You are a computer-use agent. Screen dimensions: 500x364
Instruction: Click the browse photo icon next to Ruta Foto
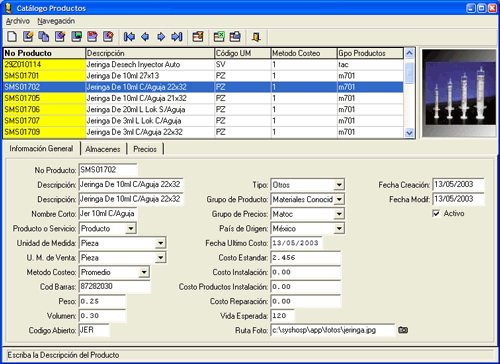click(x=403, y=330)
